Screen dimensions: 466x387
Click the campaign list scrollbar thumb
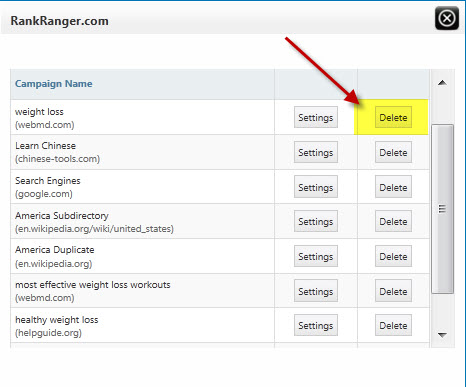(x=442, y=209)
